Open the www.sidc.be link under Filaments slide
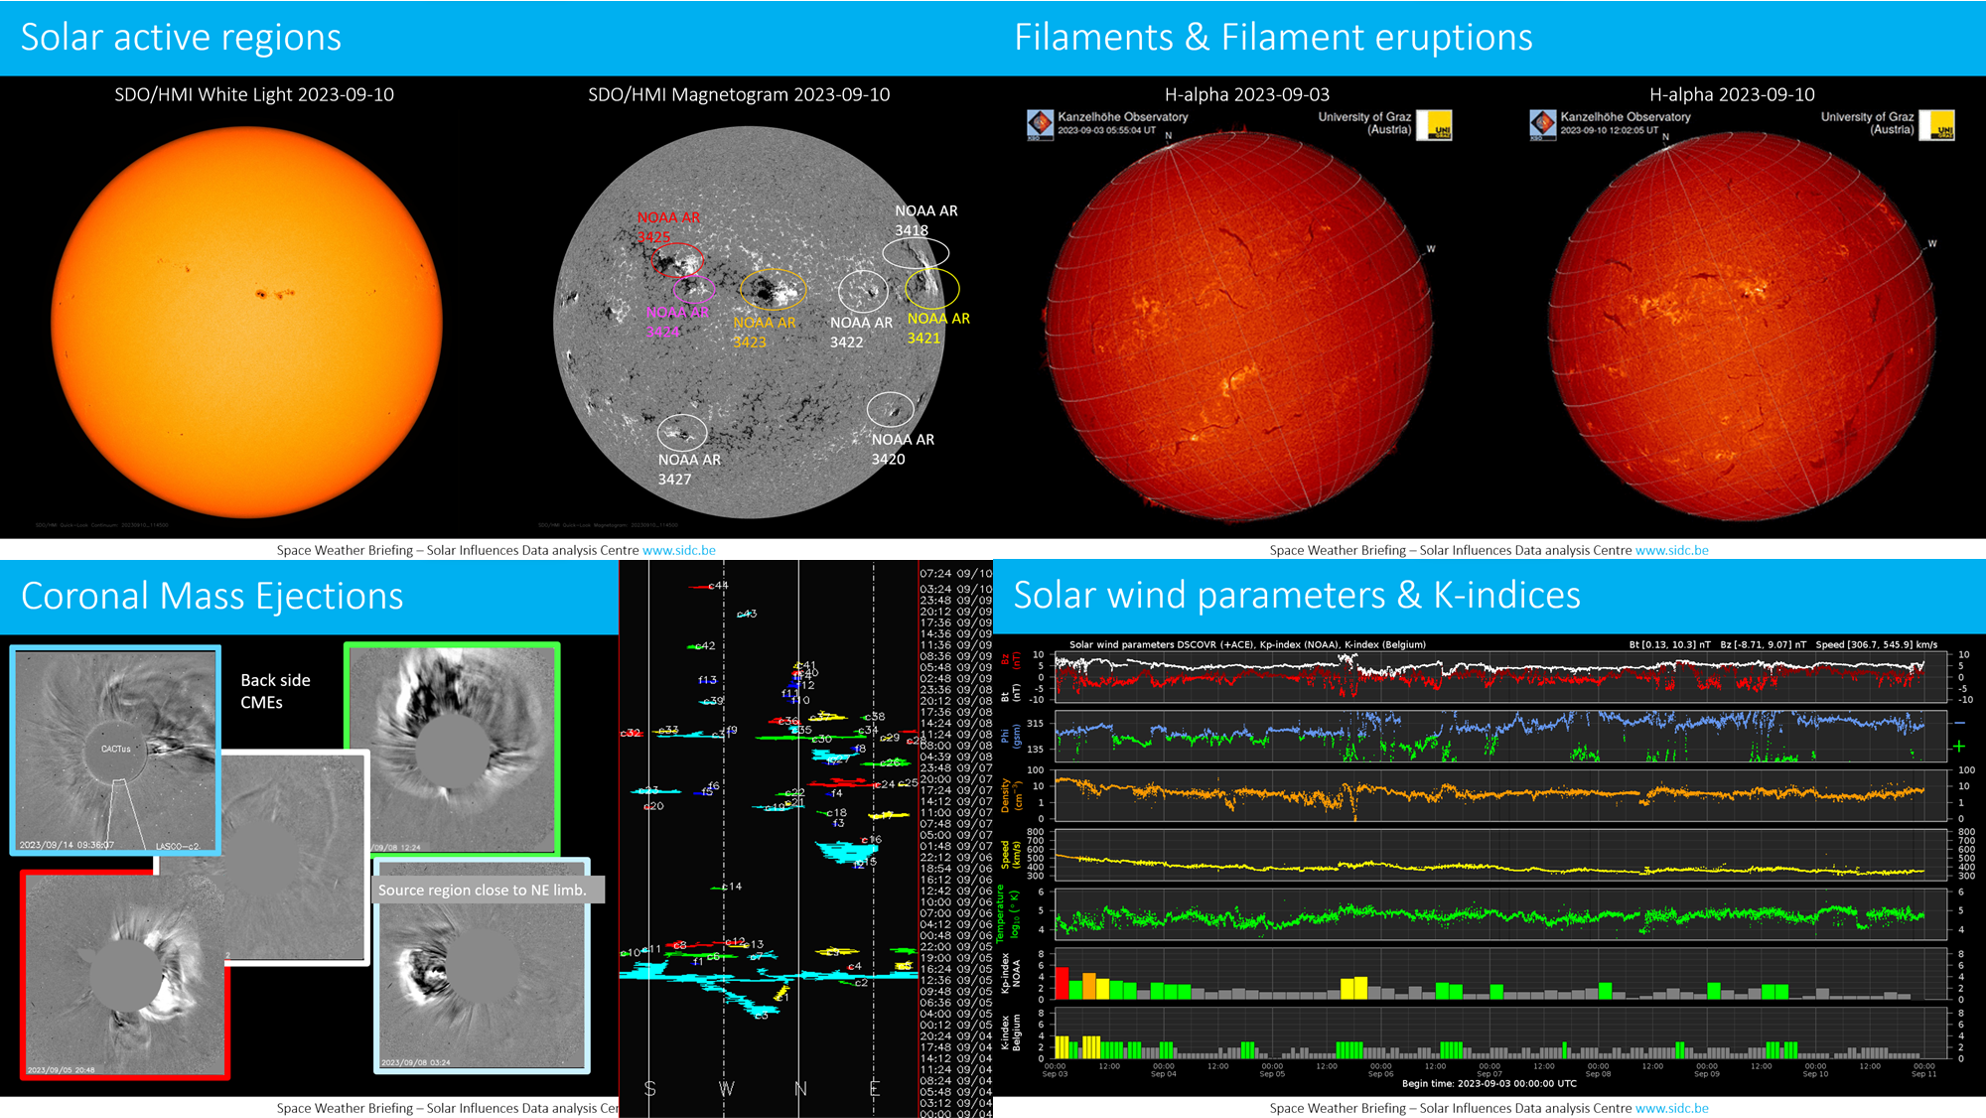This screenshot has width=1986, height=1118. click(x=1672, y=550)
